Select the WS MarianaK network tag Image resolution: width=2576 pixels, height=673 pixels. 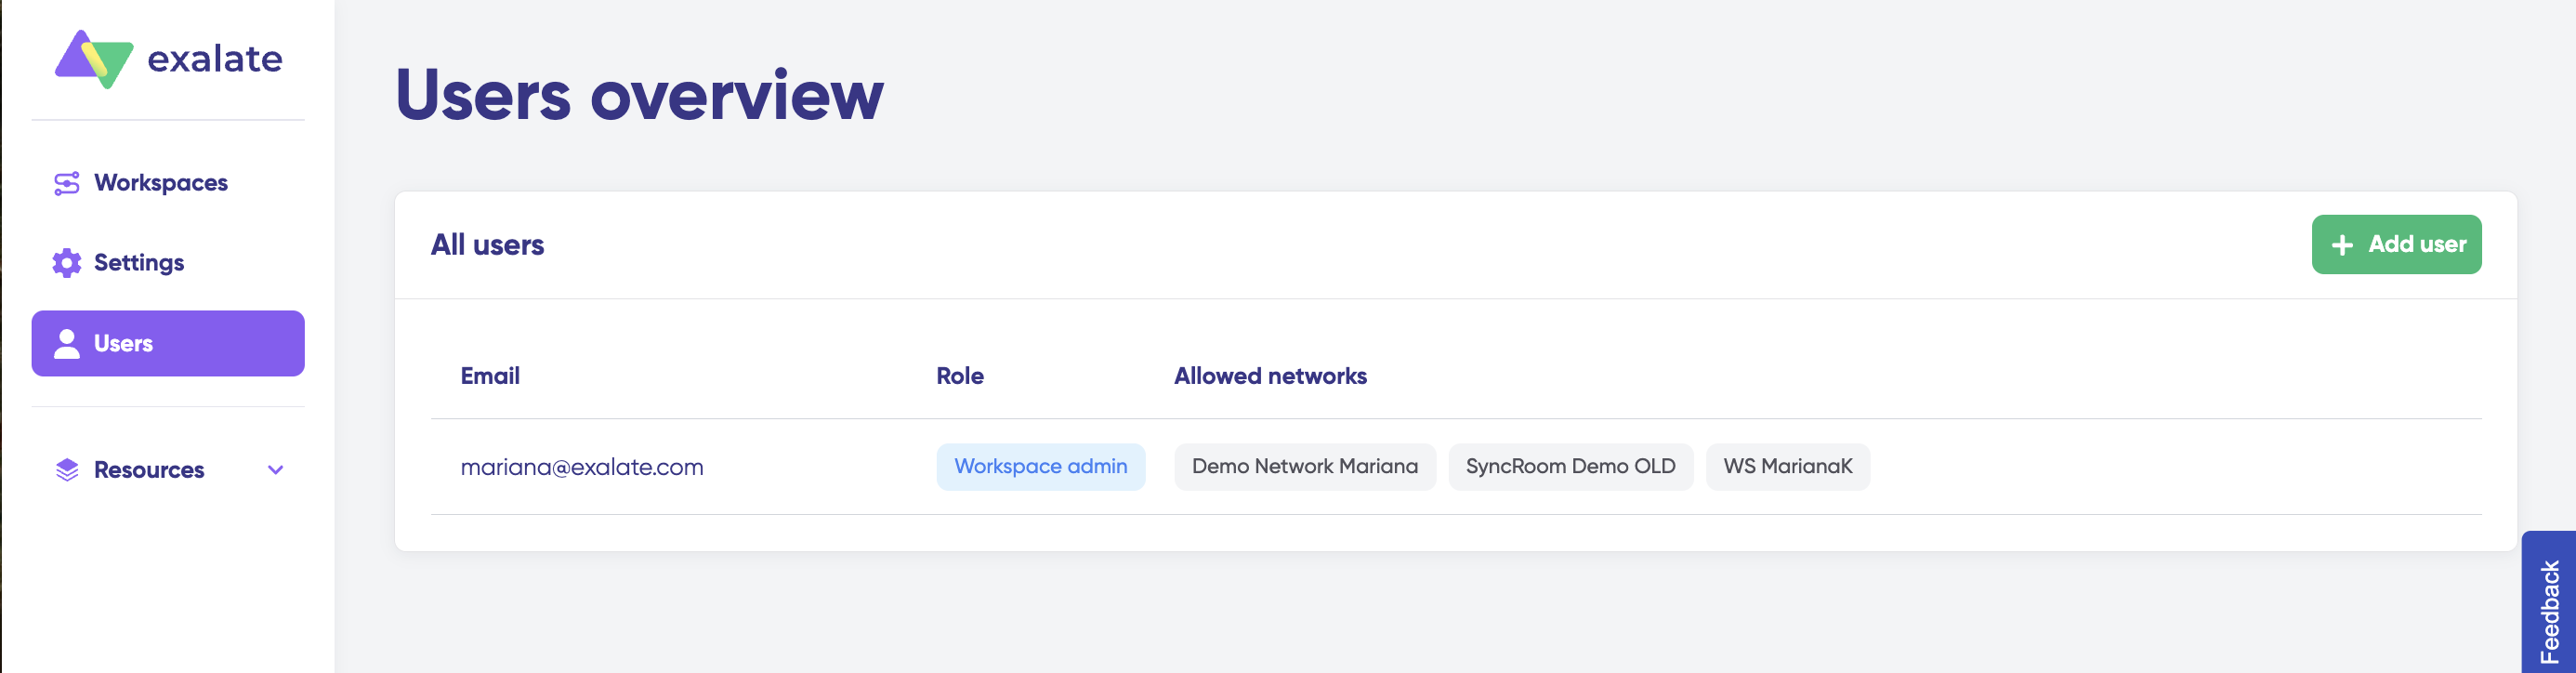pos(1787,467)
